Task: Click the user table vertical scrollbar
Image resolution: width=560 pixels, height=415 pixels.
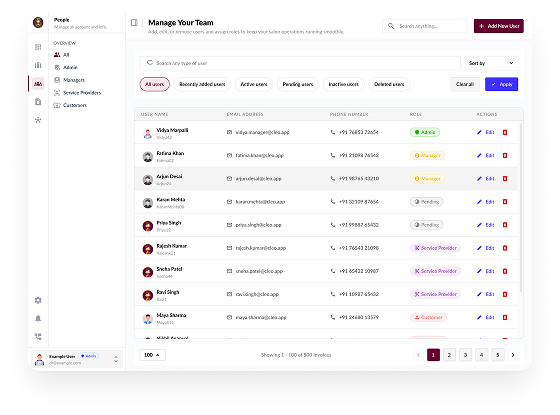Action: [x=521, y=208]
